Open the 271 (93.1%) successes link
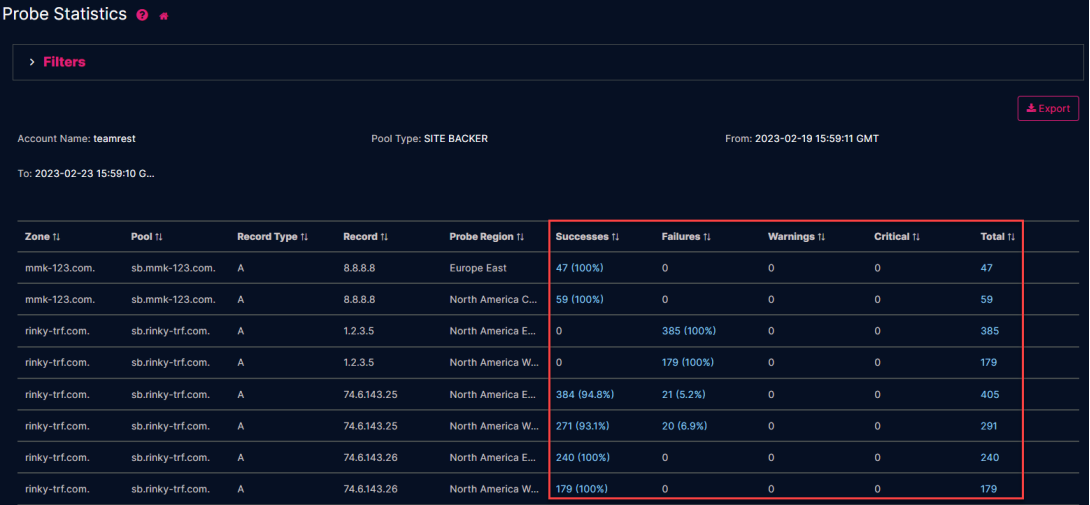Viewport: 1090px width, 505px height. tap(583, 426)
